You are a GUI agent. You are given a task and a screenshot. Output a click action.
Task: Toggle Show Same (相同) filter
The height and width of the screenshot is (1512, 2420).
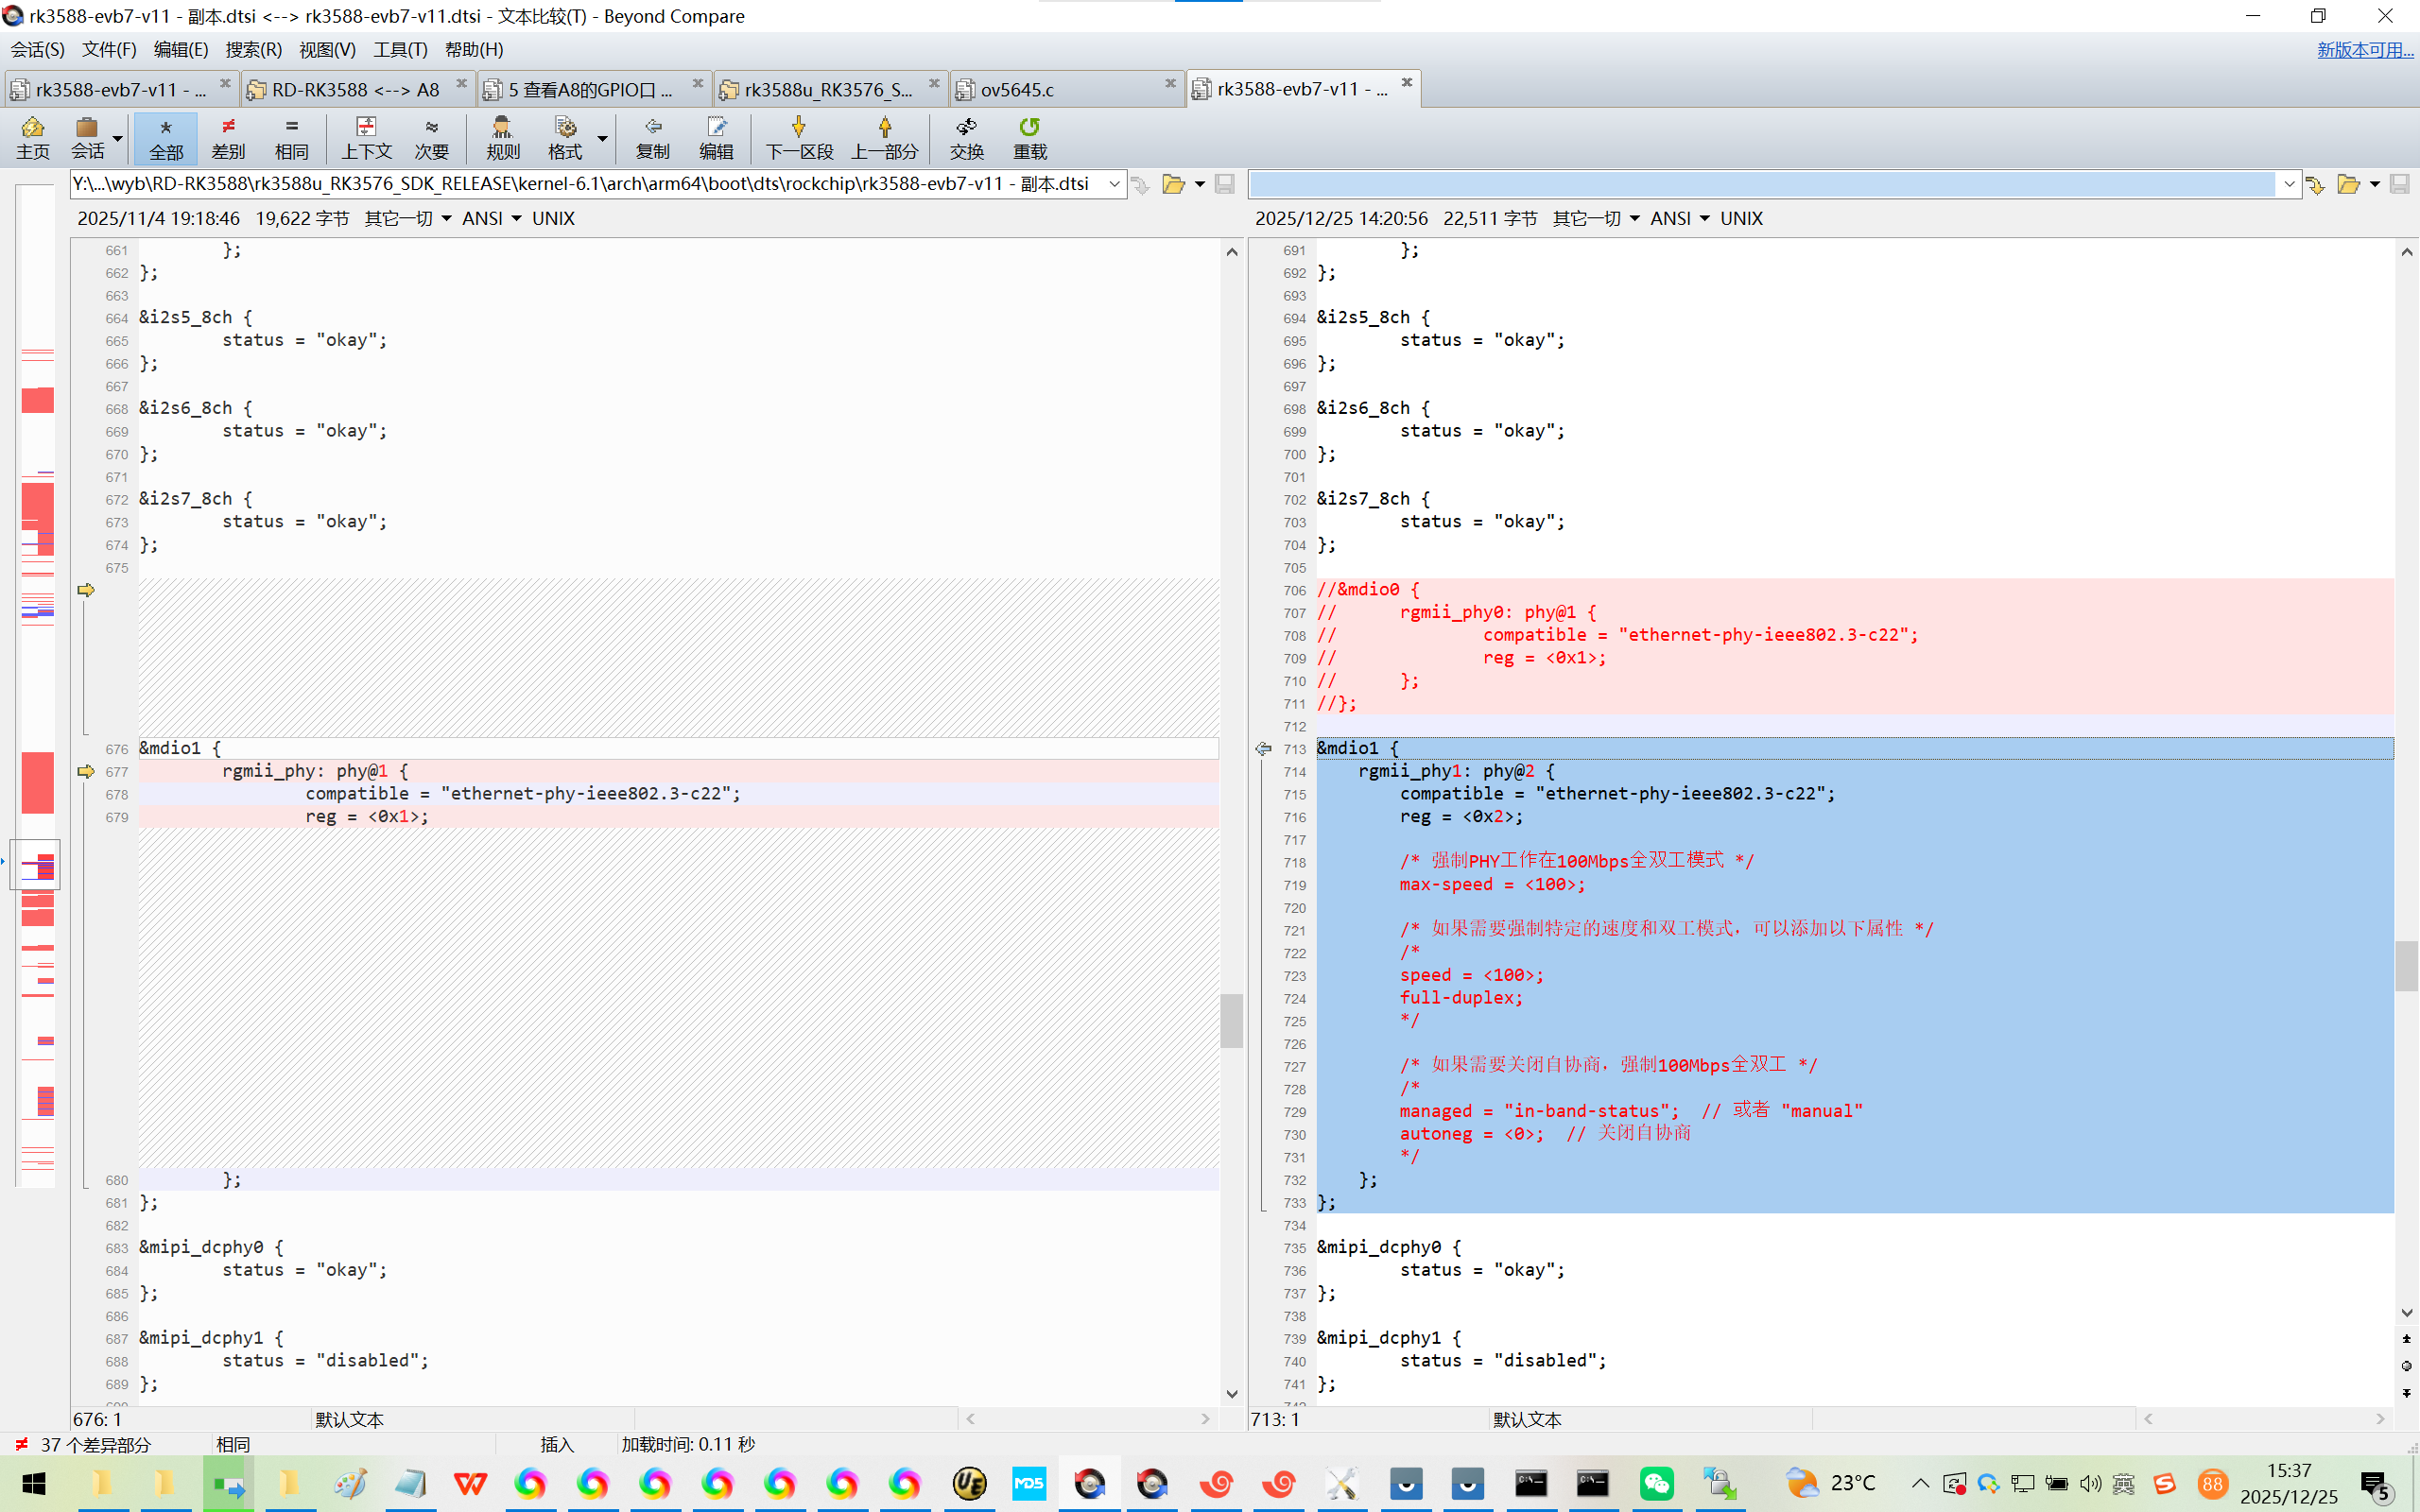(x=291, y=137)
